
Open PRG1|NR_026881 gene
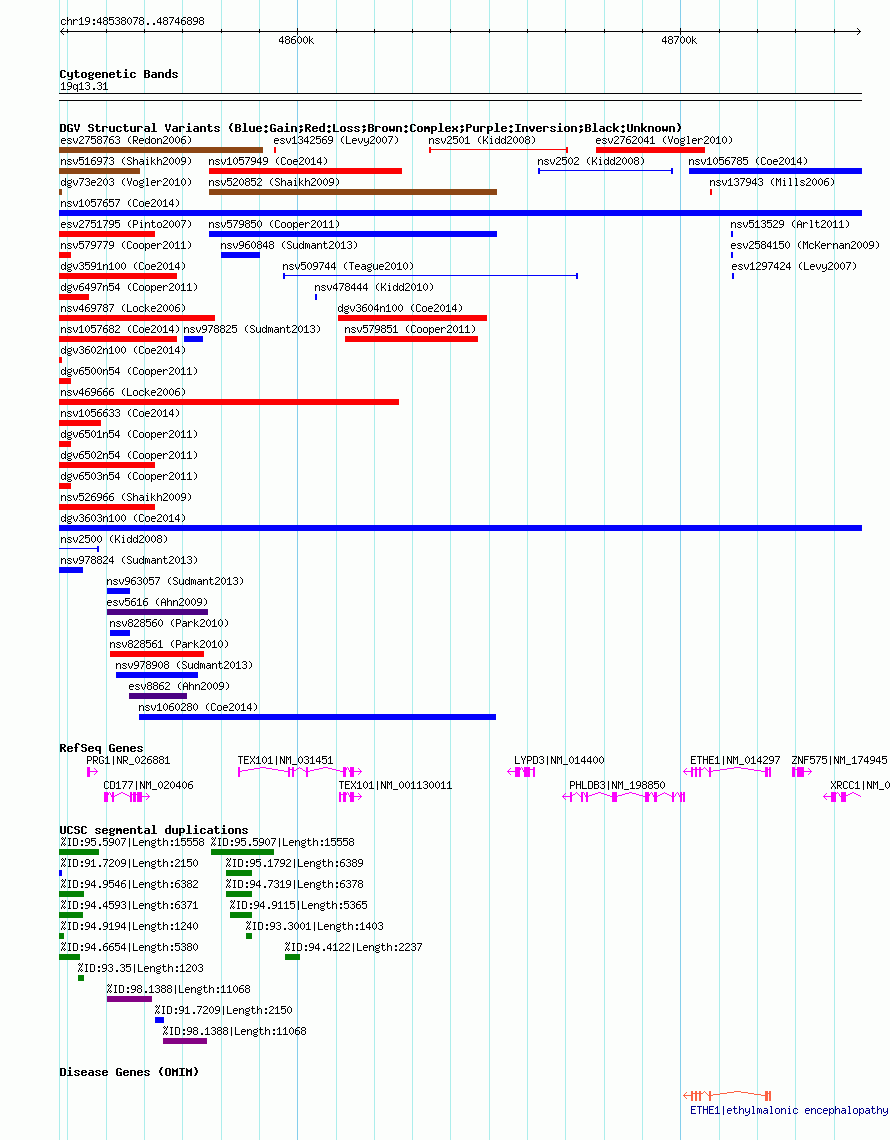(128, 761)
